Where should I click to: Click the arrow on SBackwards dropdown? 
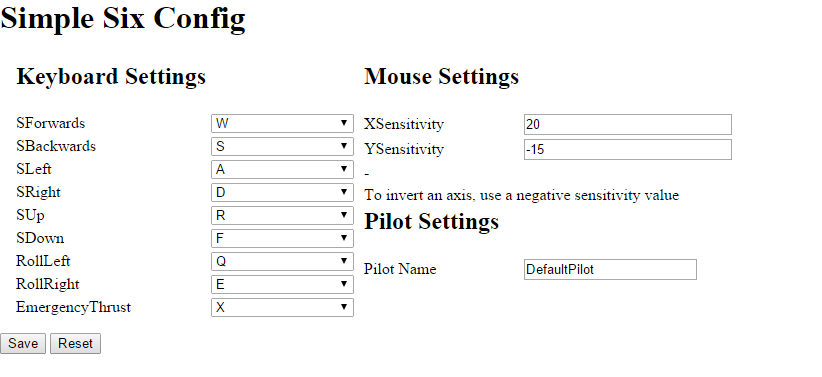(344, 146)
